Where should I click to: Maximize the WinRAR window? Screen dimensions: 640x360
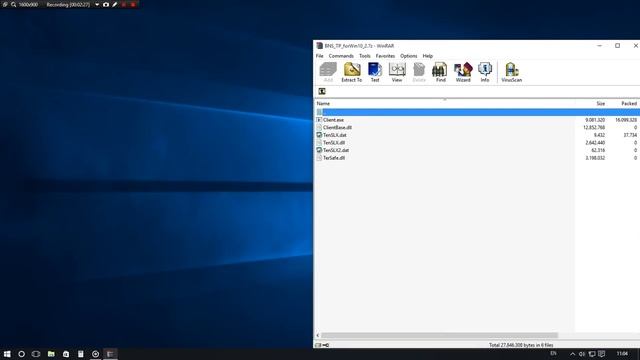coord(617,46)
